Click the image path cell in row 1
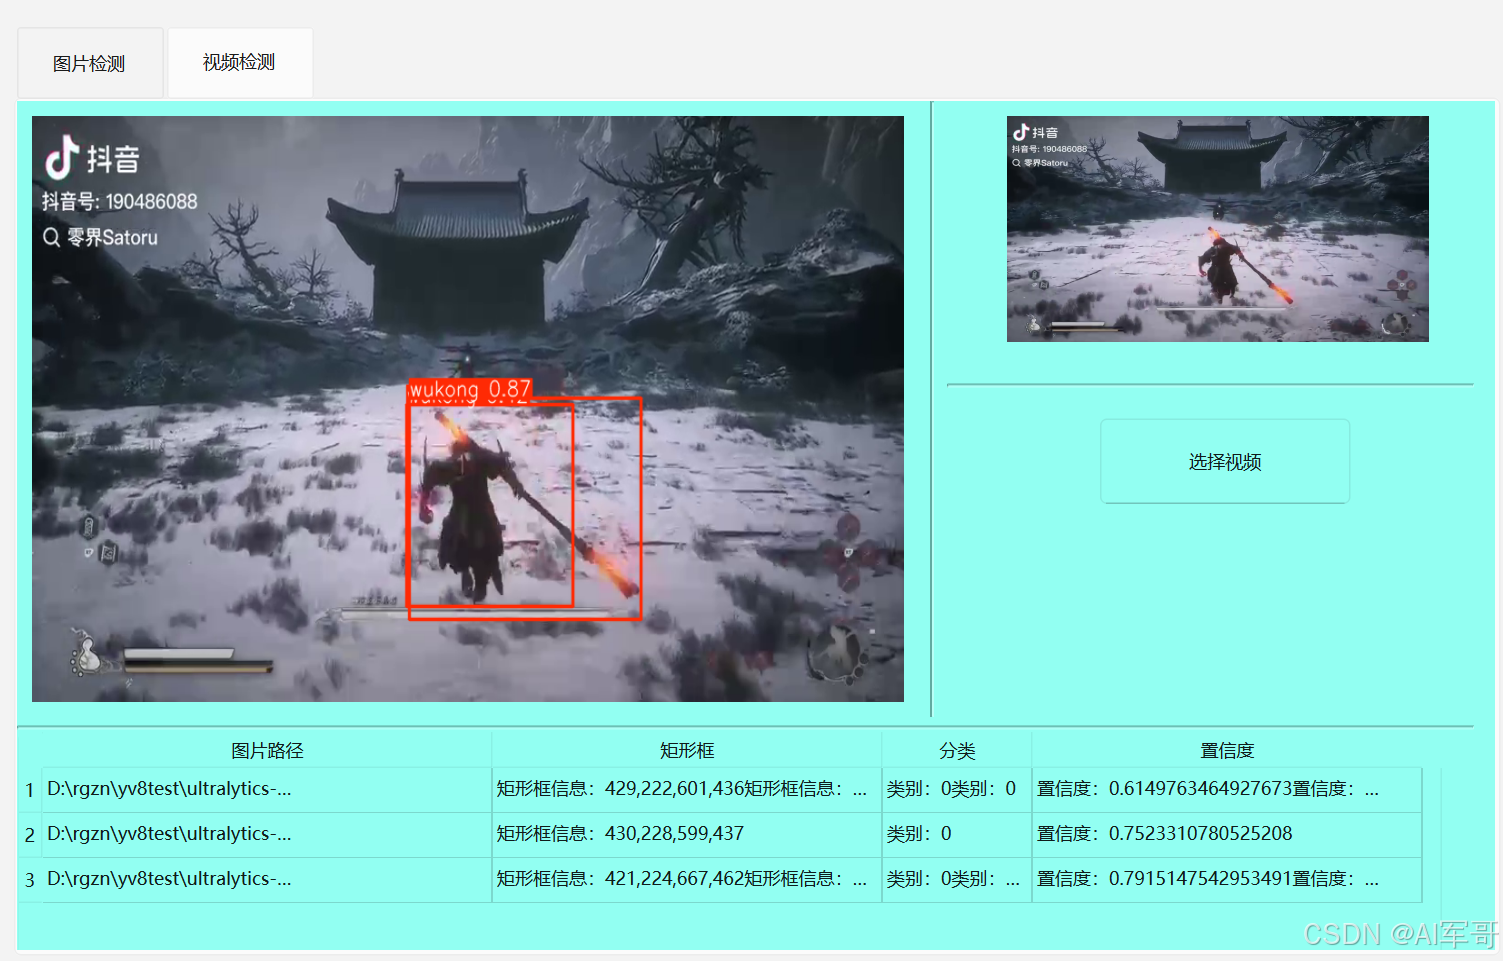The width and height of the screenshot is (1503, 961). (267, 790)
